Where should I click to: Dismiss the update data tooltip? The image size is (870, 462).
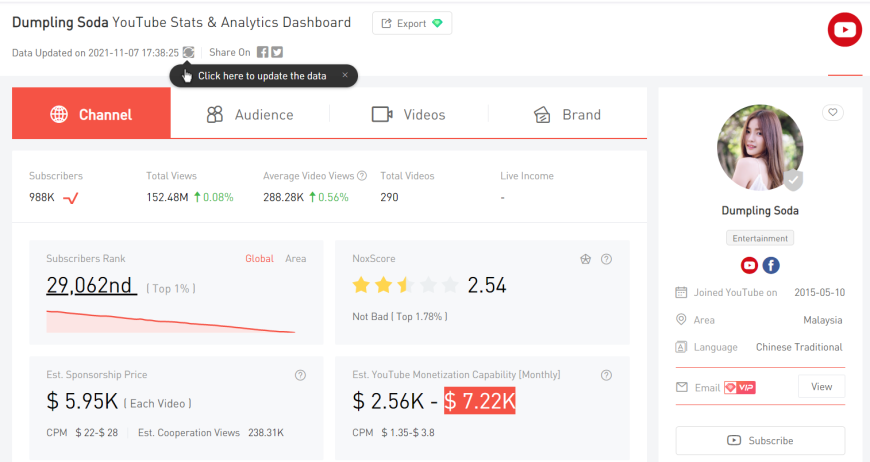coord(345,75)
